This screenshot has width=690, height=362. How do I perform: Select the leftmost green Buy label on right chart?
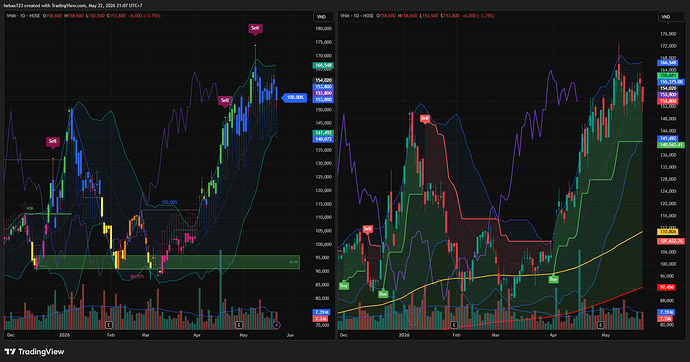tap(344, 286)
